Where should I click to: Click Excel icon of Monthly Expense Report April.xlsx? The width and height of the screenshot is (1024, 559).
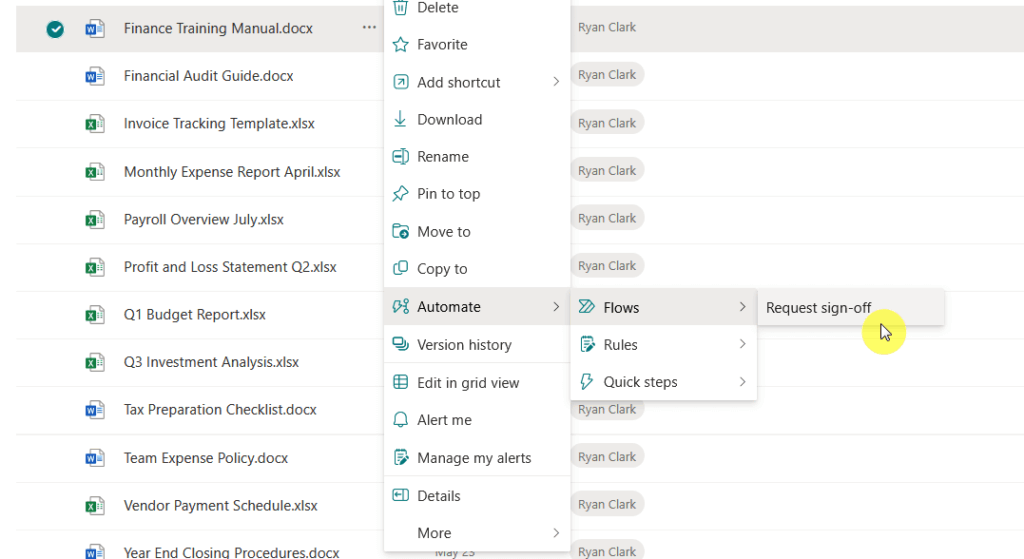[x=95, y=172]
